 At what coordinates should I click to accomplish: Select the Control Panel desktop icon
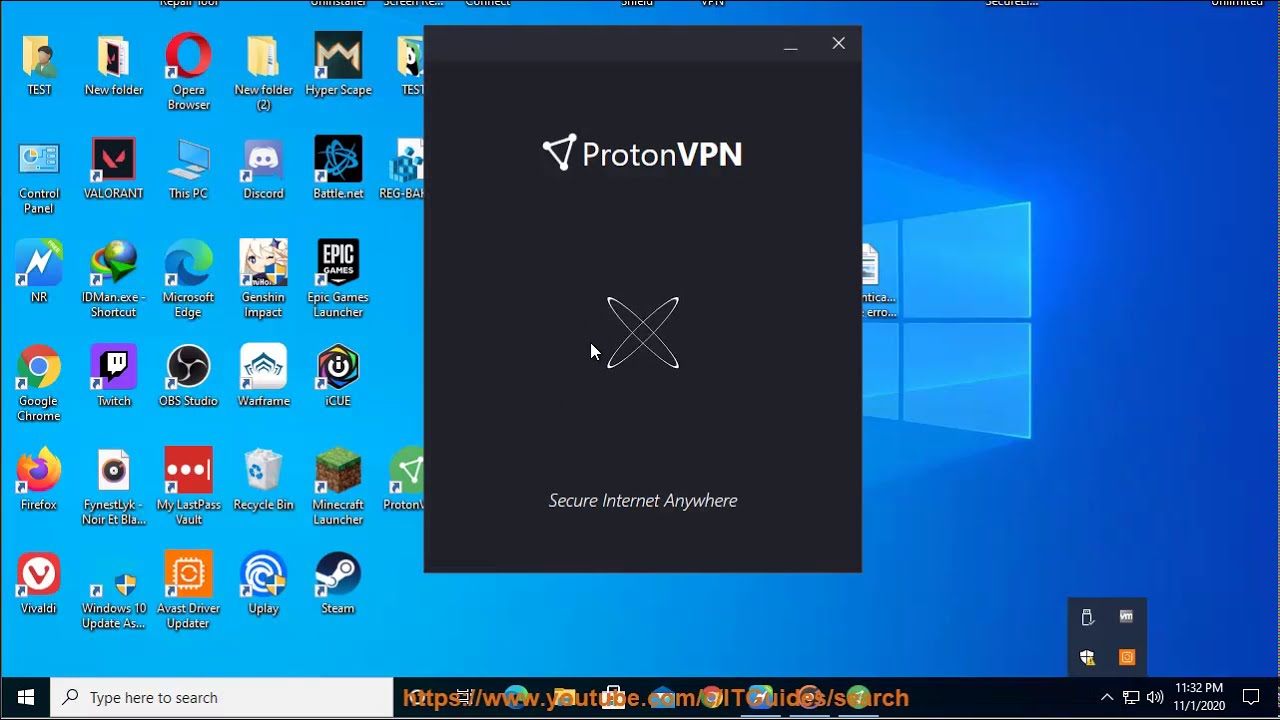pos(39,175)
